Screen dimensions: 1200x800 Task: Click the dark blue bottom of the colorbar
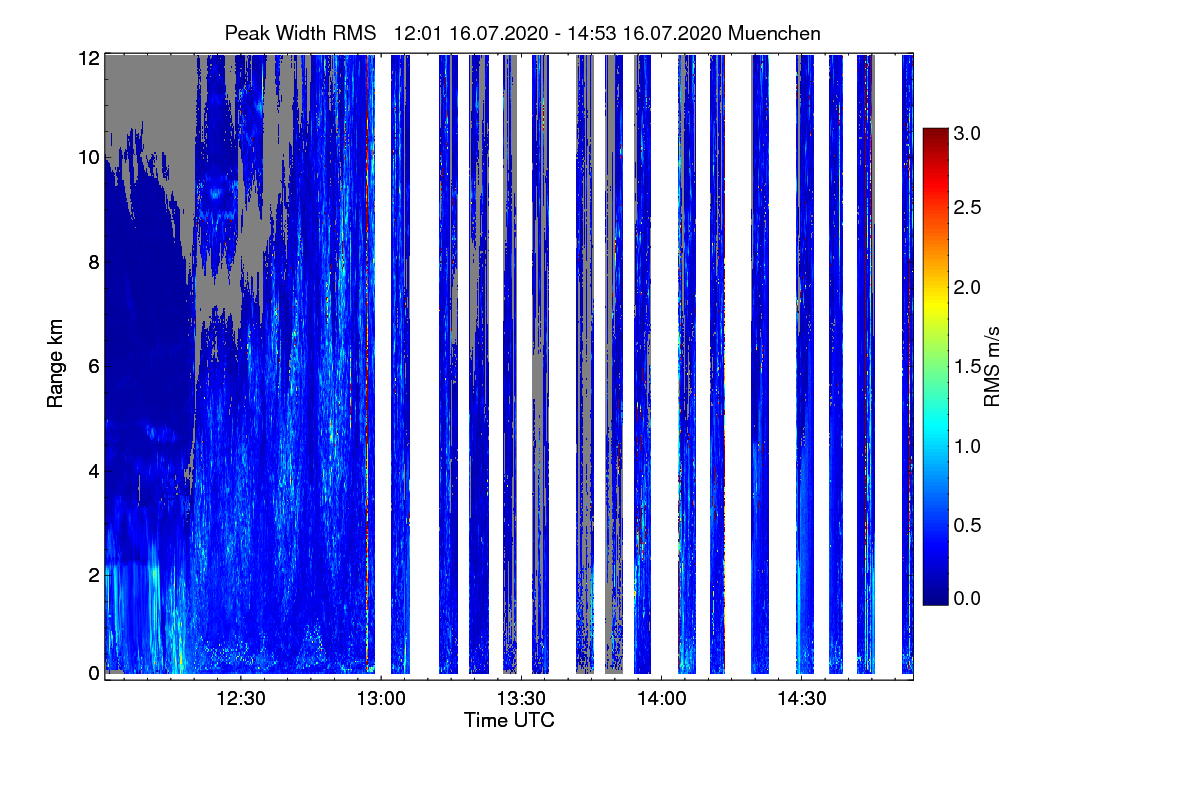point(935,594)
